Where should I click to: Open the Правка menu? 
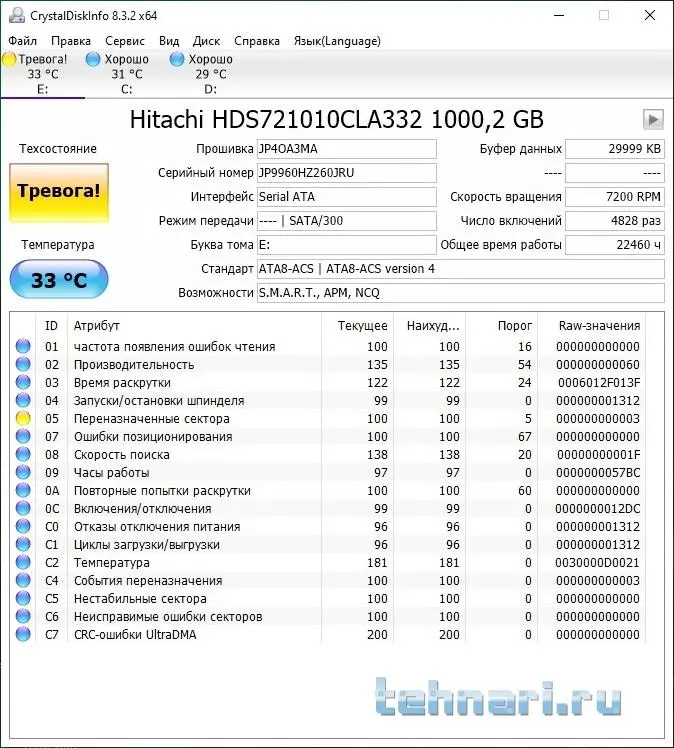pyautogui.click(x=71, y=41)
